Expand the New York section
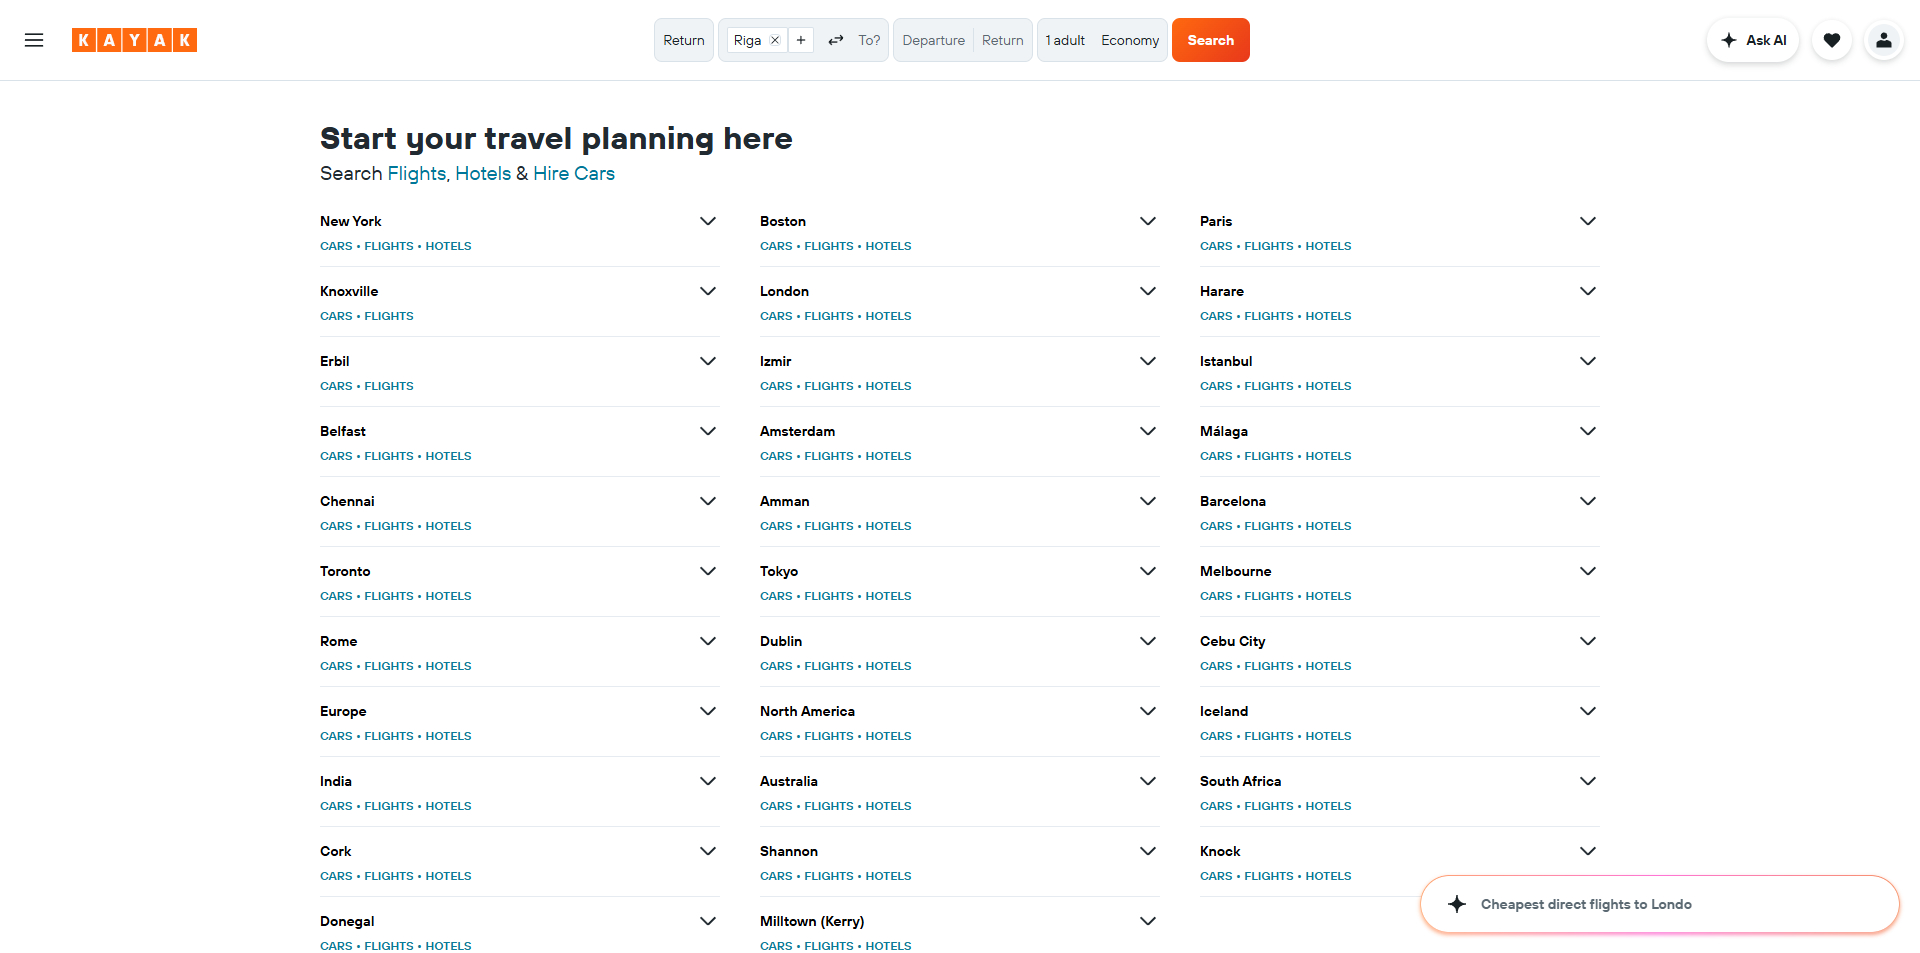 point(708,221)
